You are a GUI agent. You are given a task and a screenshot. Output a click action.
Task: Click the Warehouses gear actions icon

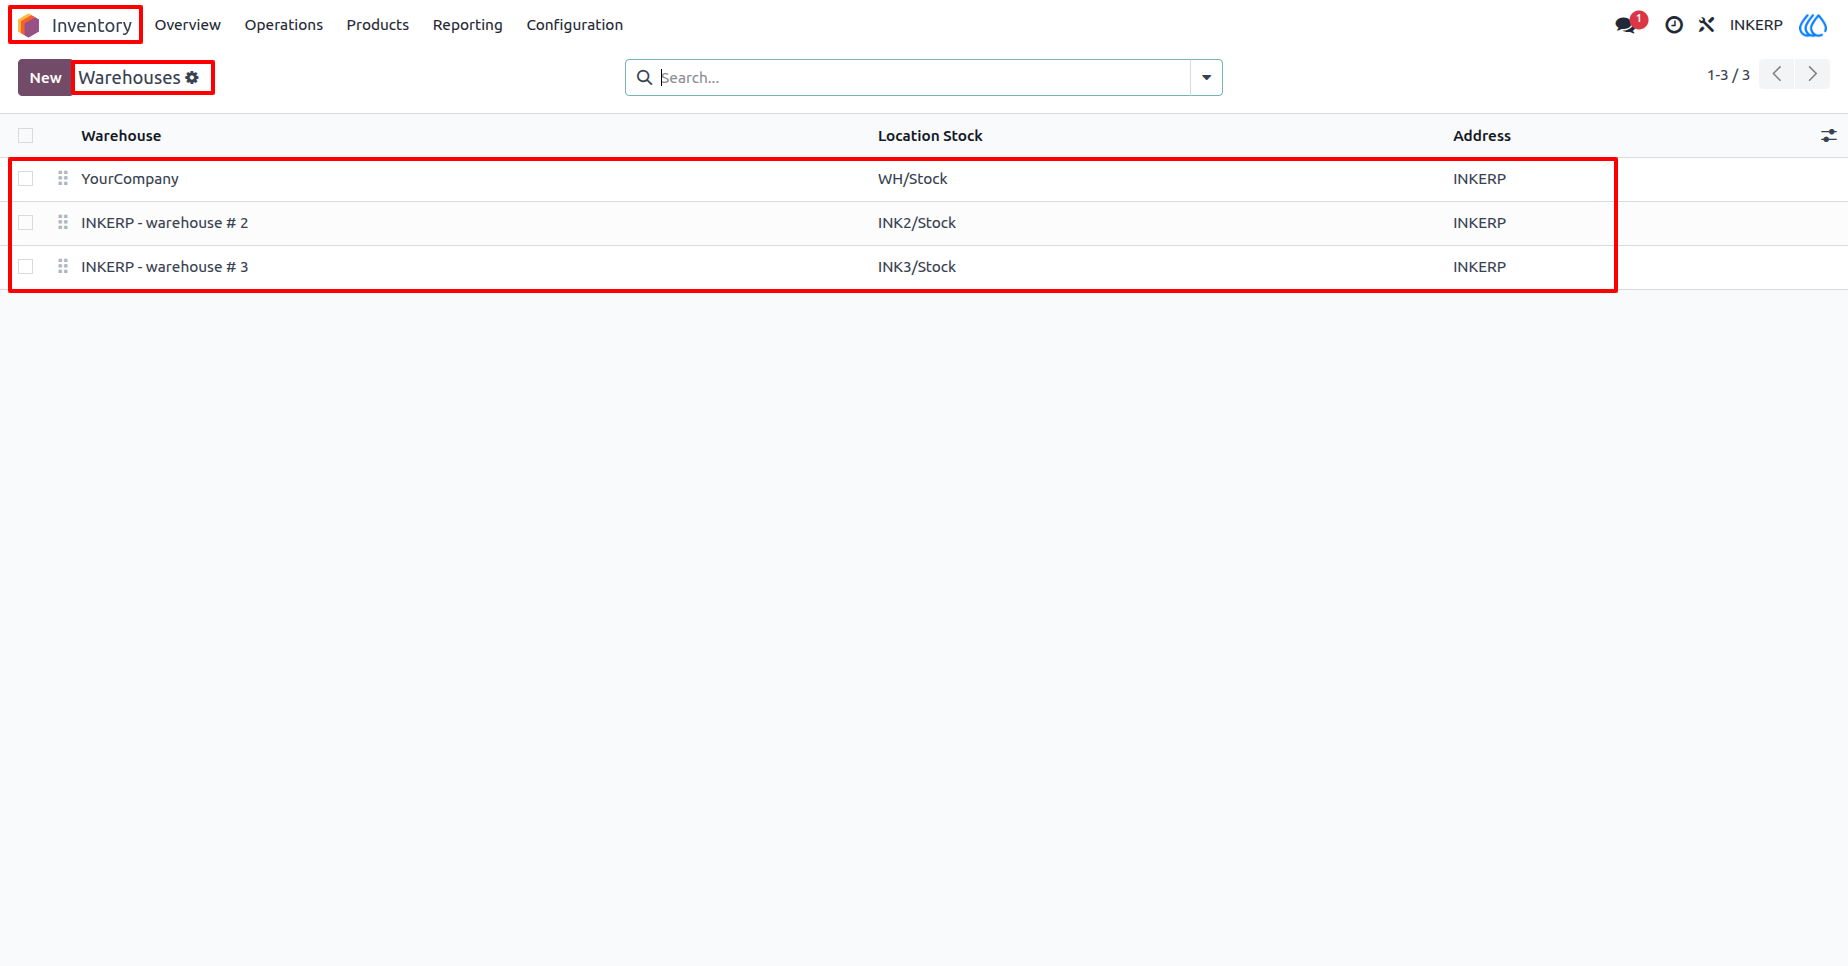[x=192, y=78]
